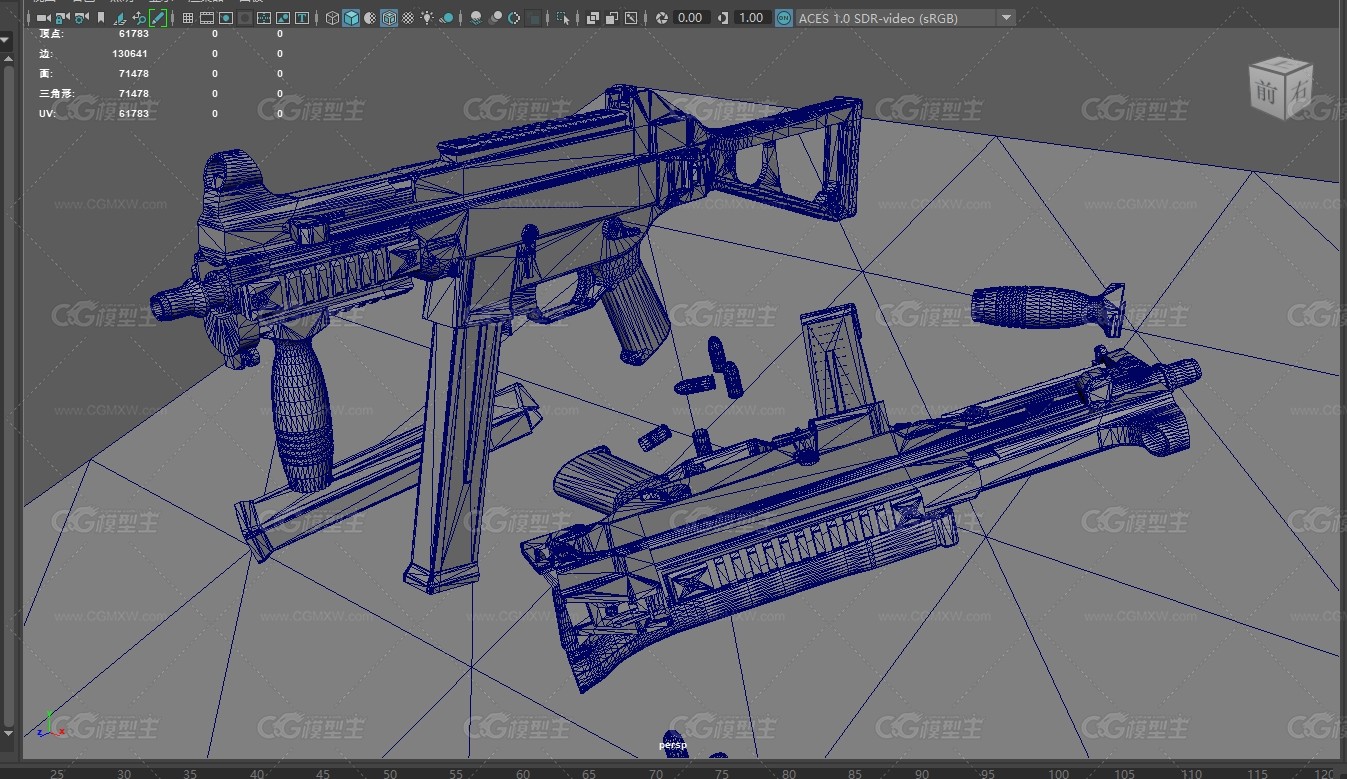Jump to frame 105 on time slider

click(x=1123, y=773)
